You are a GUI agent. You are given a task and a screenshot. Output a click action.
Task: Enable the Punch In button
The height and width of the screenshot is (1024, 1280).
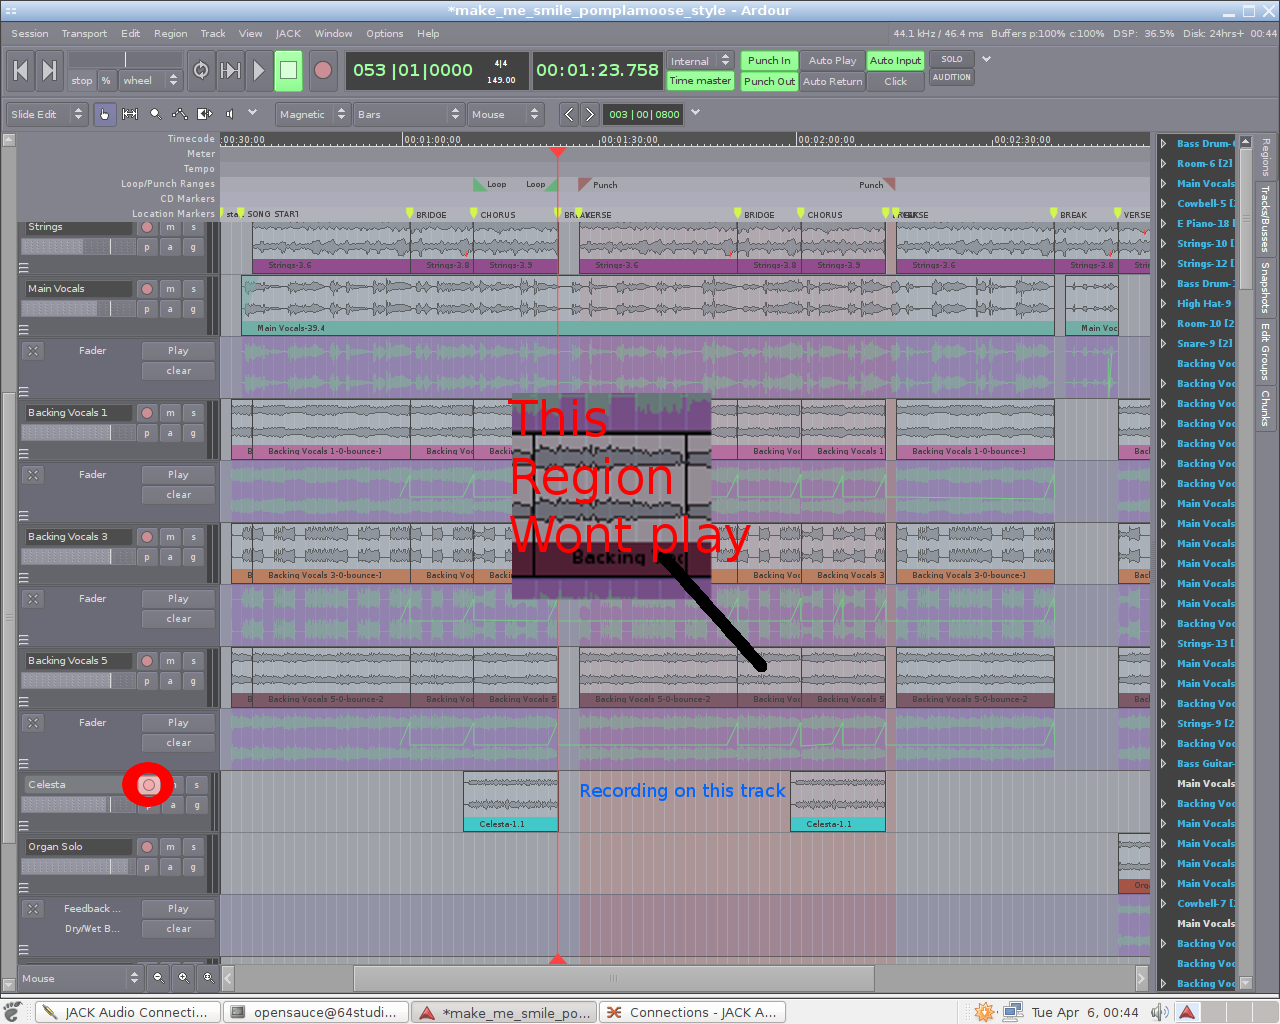click(768, 60)
